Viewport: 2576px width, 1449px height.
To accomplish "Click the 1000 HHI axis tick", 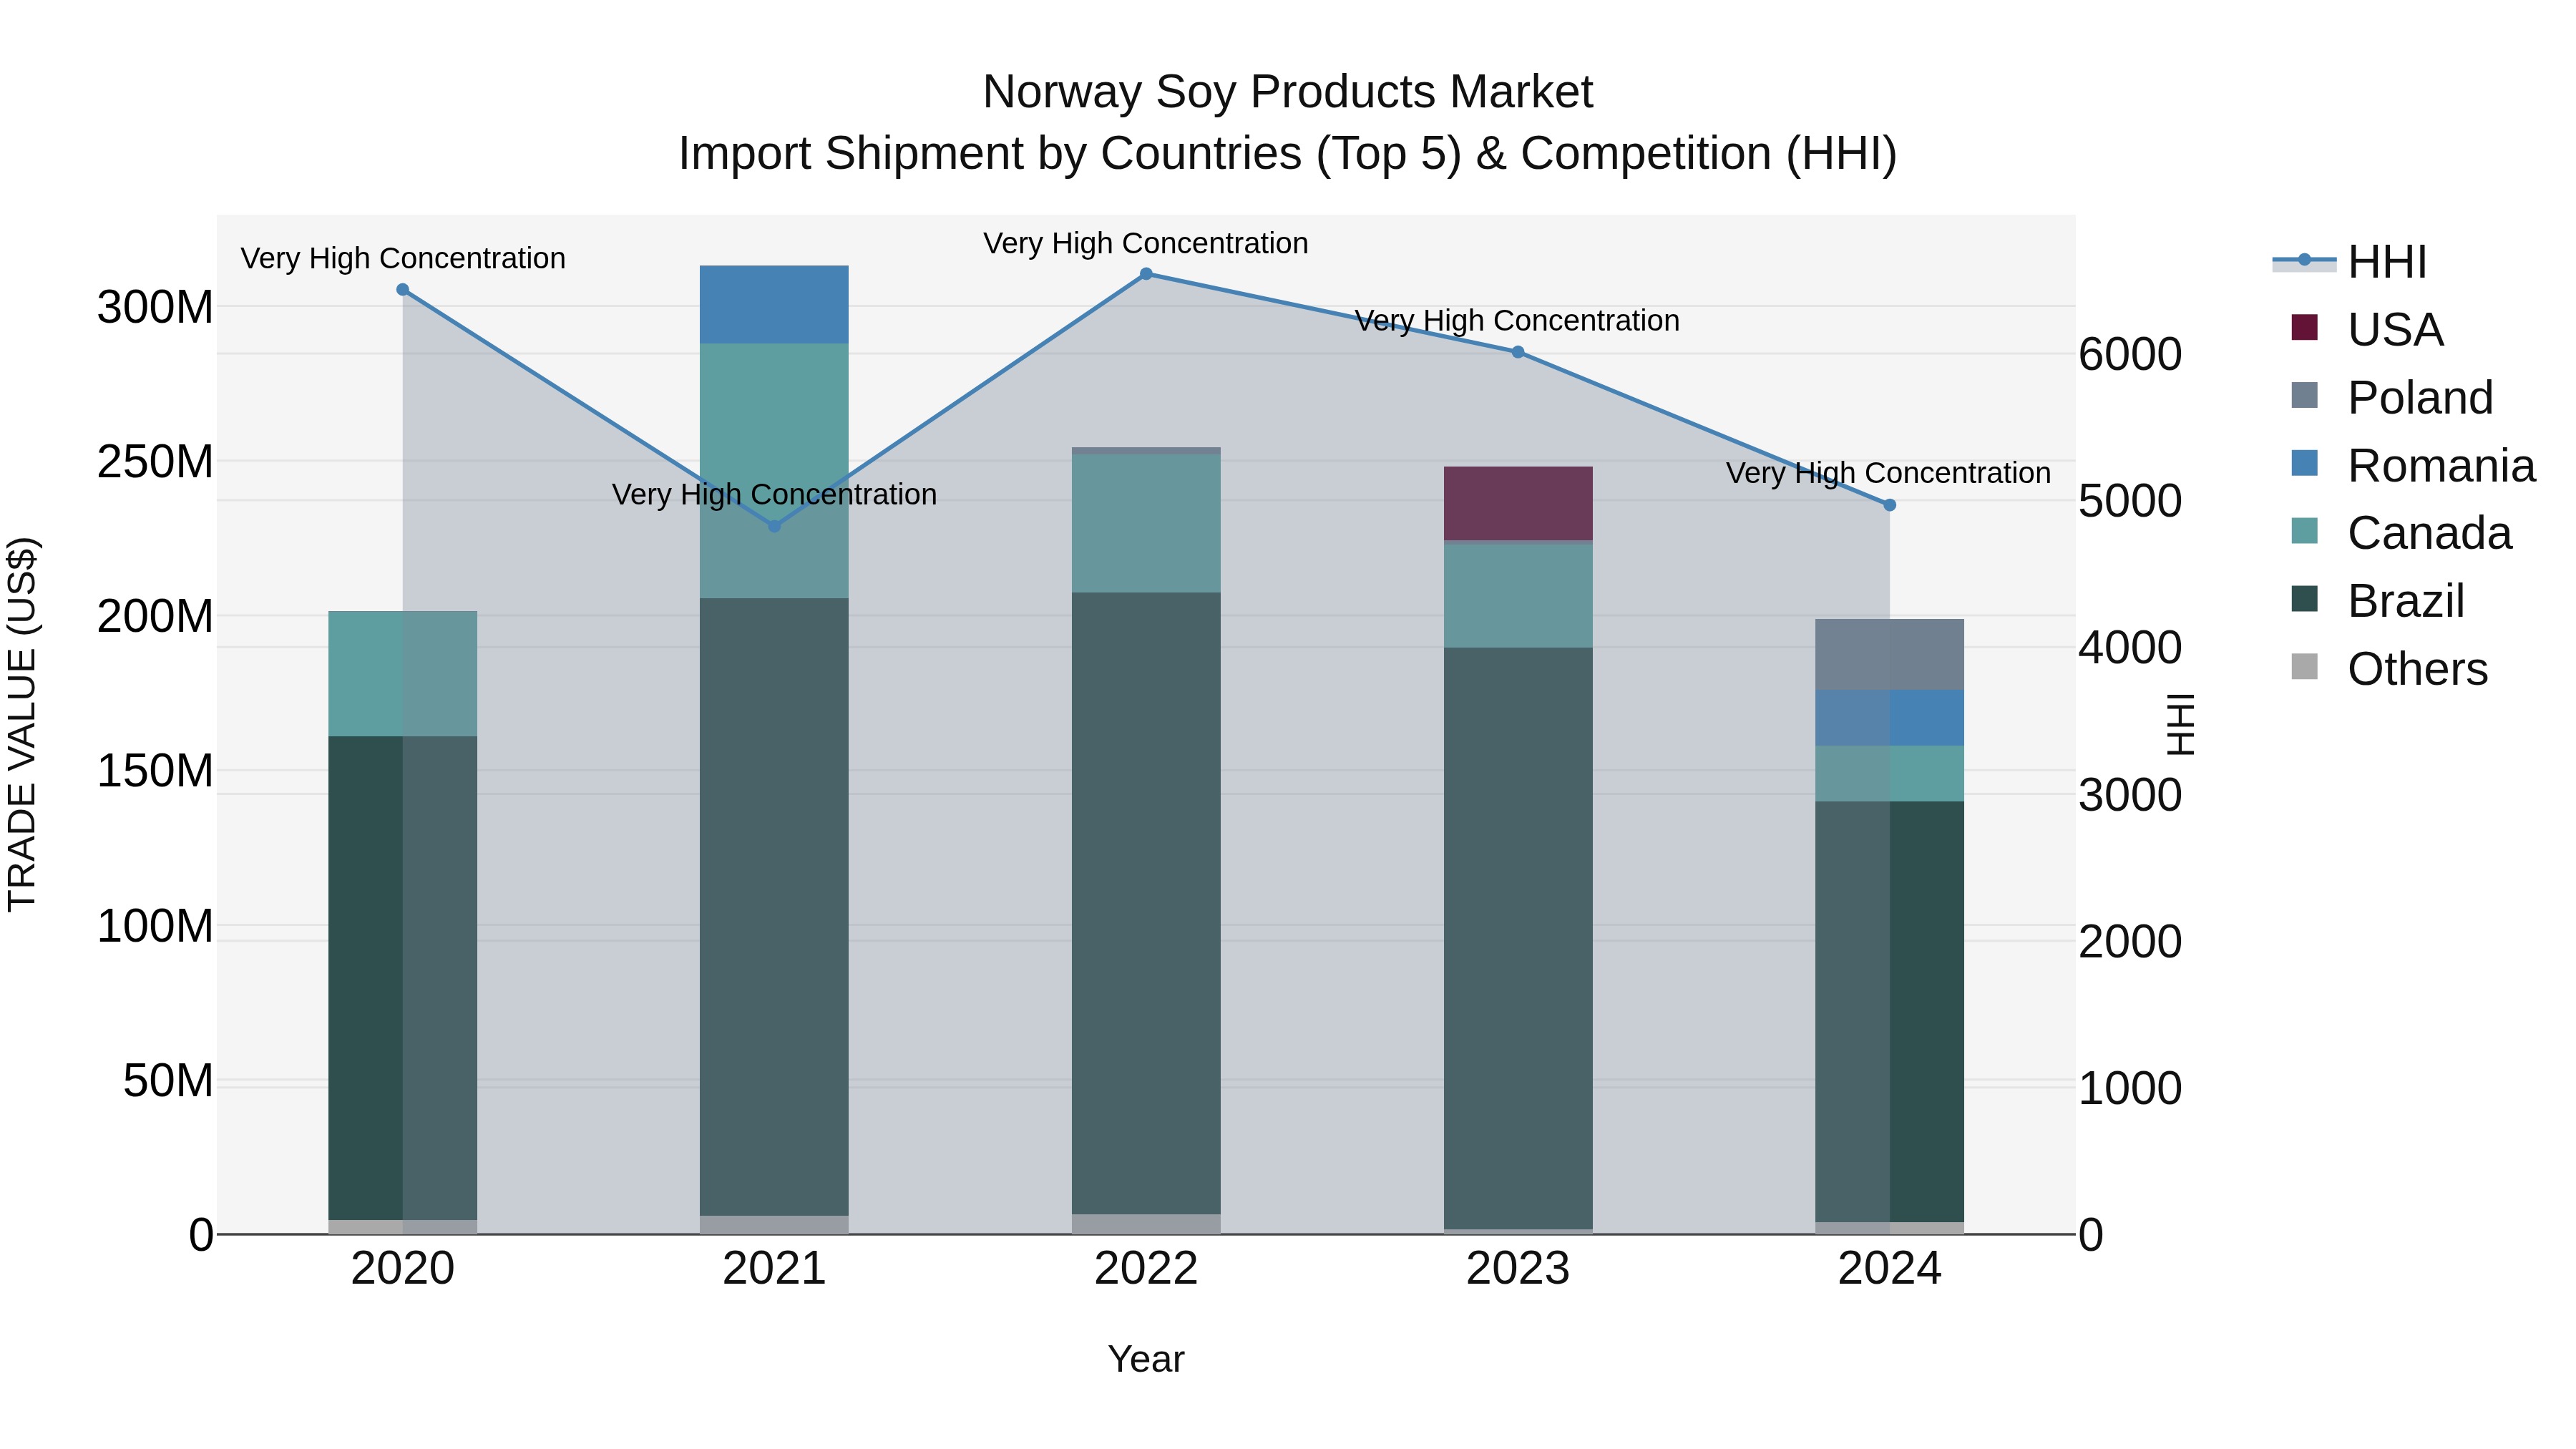I will [x=2130, y=1088].
